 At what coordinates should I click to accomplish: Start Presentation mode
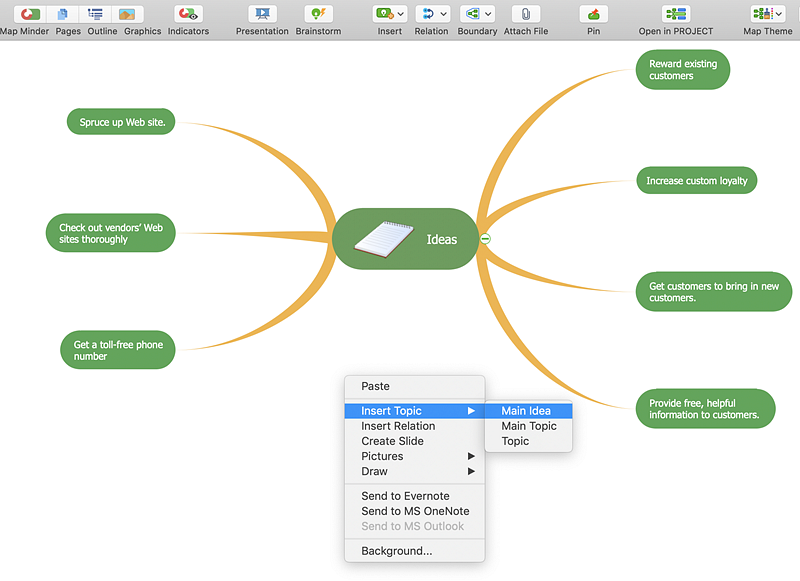(x=262, y=14)
